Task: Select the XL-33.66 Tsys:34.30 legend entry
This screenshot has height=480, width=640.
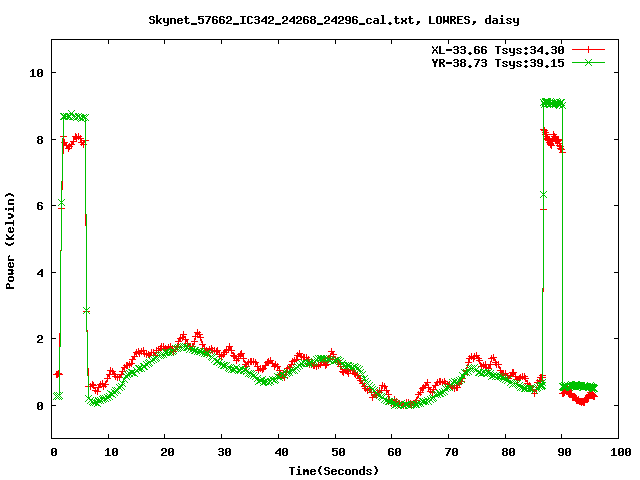Action: click(498, 50)
